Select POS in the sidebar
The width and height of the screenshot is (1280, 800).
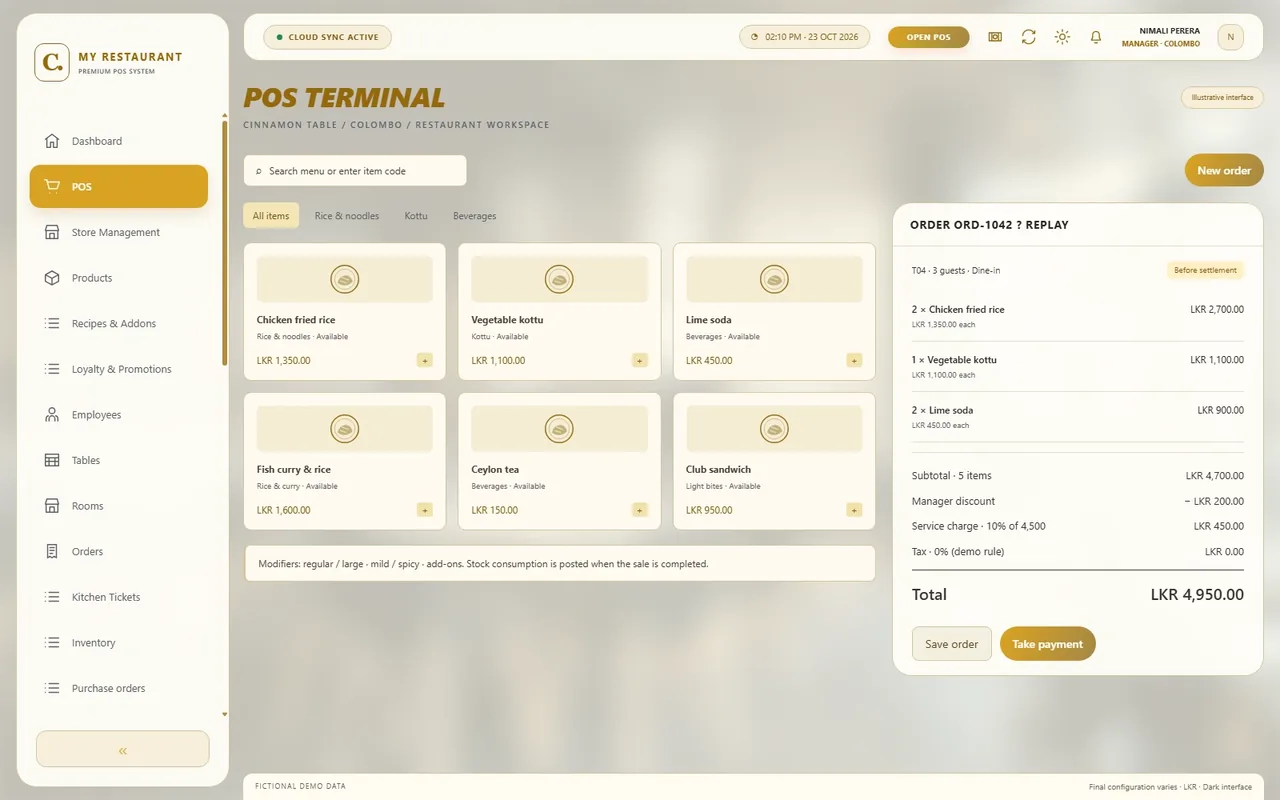pos(119,187)
